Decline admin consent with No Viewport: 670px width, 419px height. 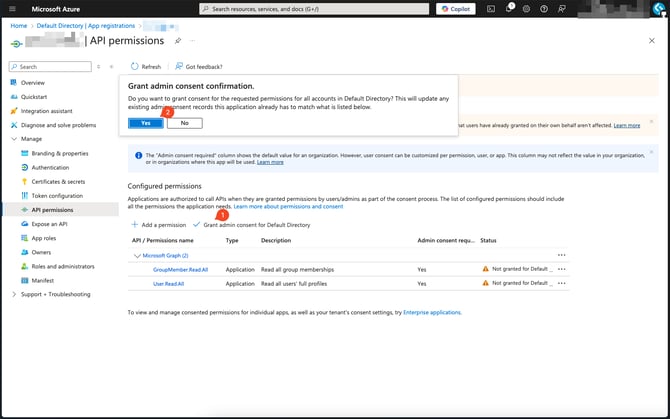(185, 123)
